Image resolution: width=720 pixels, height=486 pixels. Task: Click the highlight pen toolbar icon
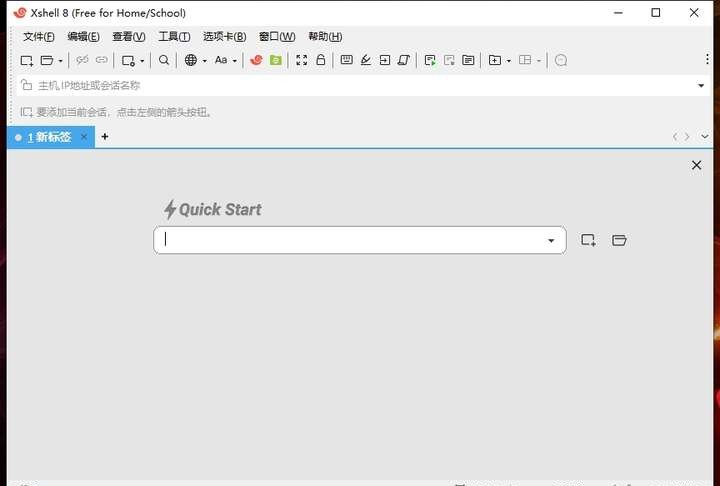click(366, 60)
